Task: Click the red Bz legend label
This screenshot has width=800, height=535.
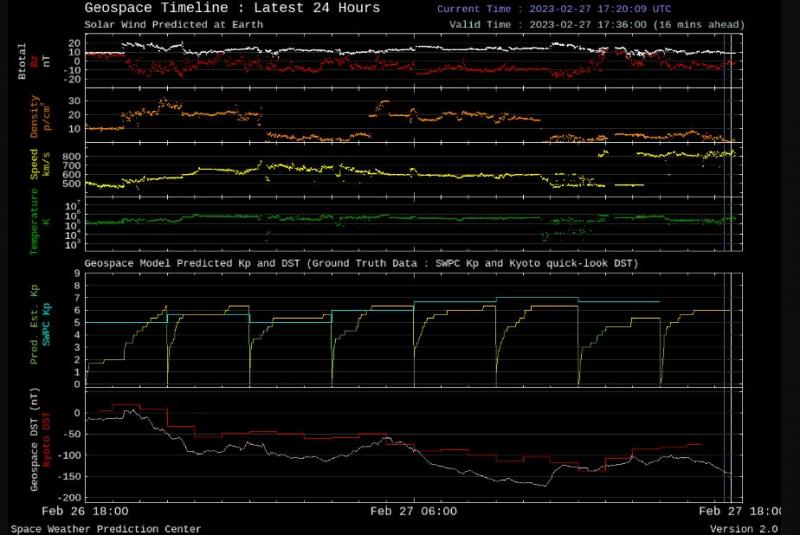Action: (34, 61)
